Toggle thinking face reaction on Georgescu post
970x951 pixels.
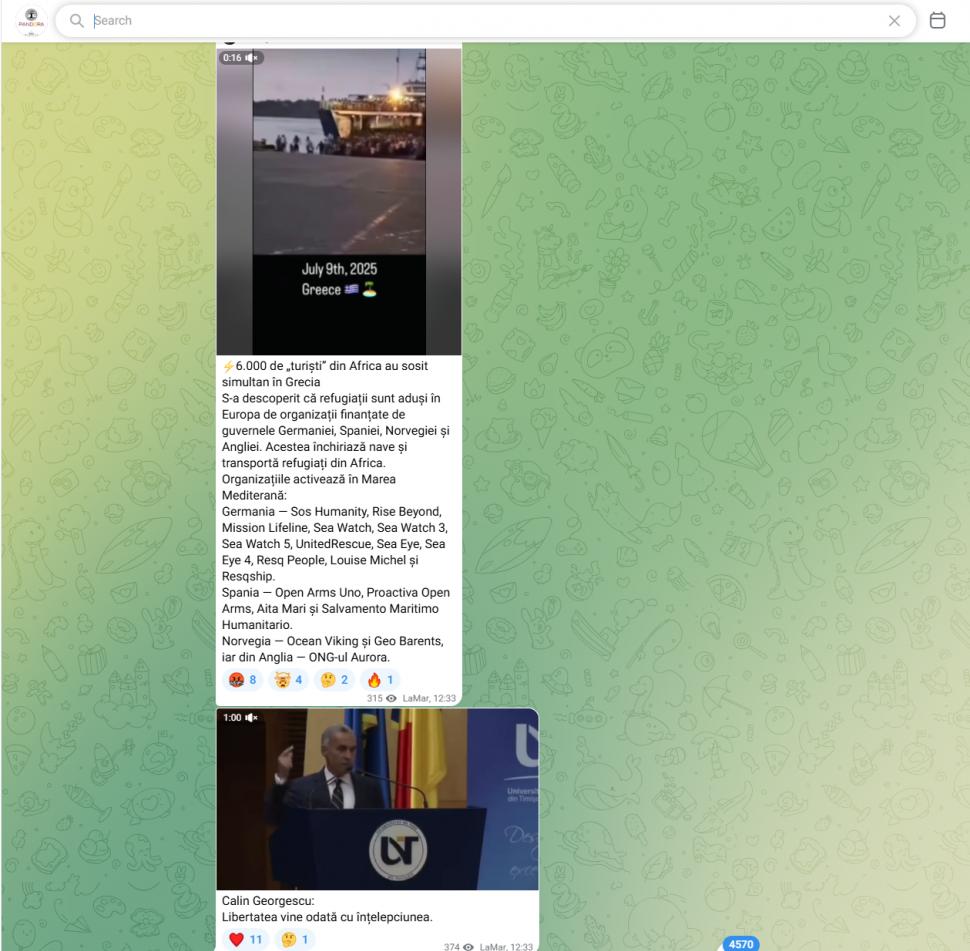[x=294, y=939]
